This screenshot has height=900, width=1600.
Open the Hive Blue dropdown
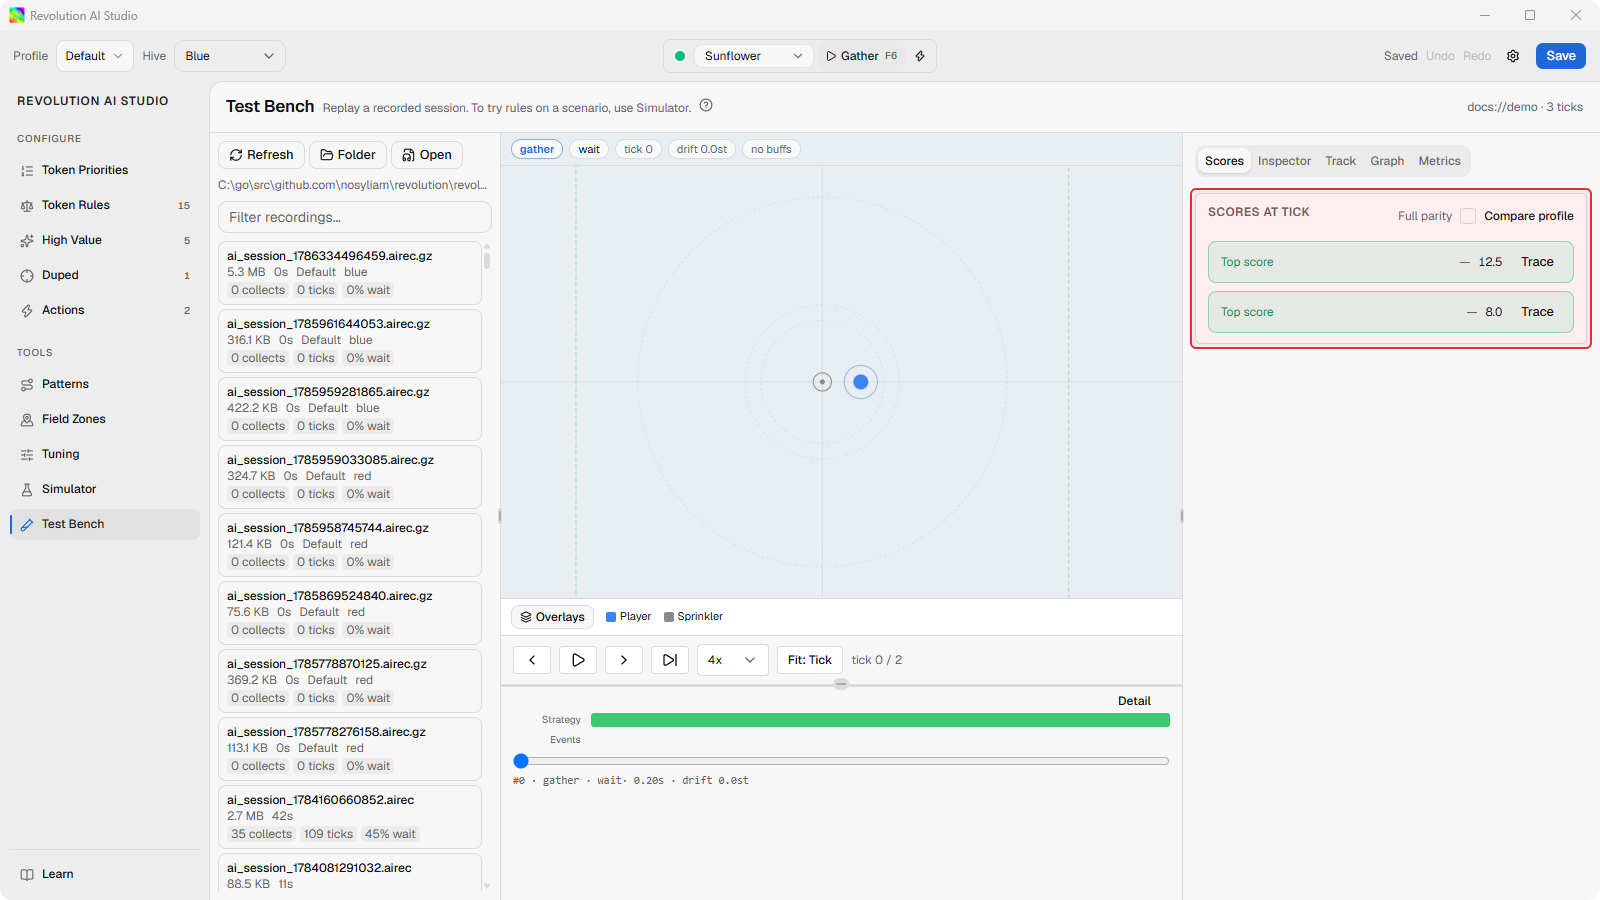pyautogui.click(x=230, y=56)
